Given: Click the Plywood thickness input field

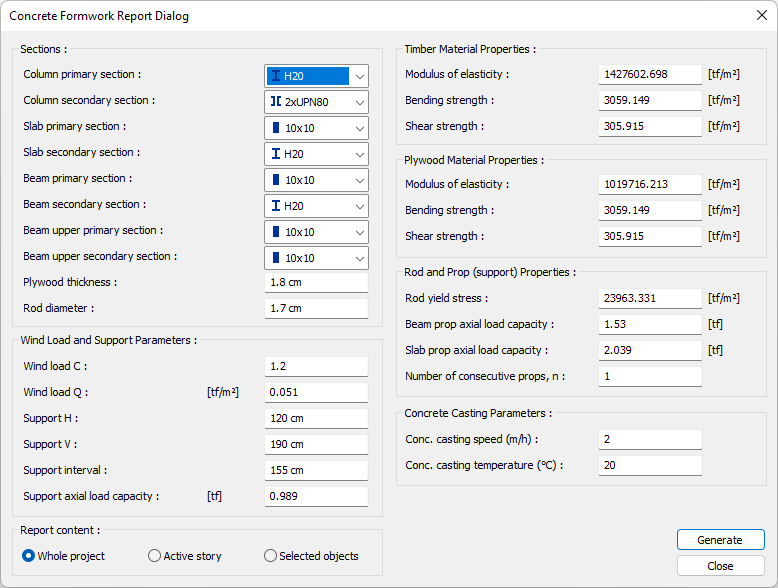Looking at the screenshot, I should click(x=316, y=283).
